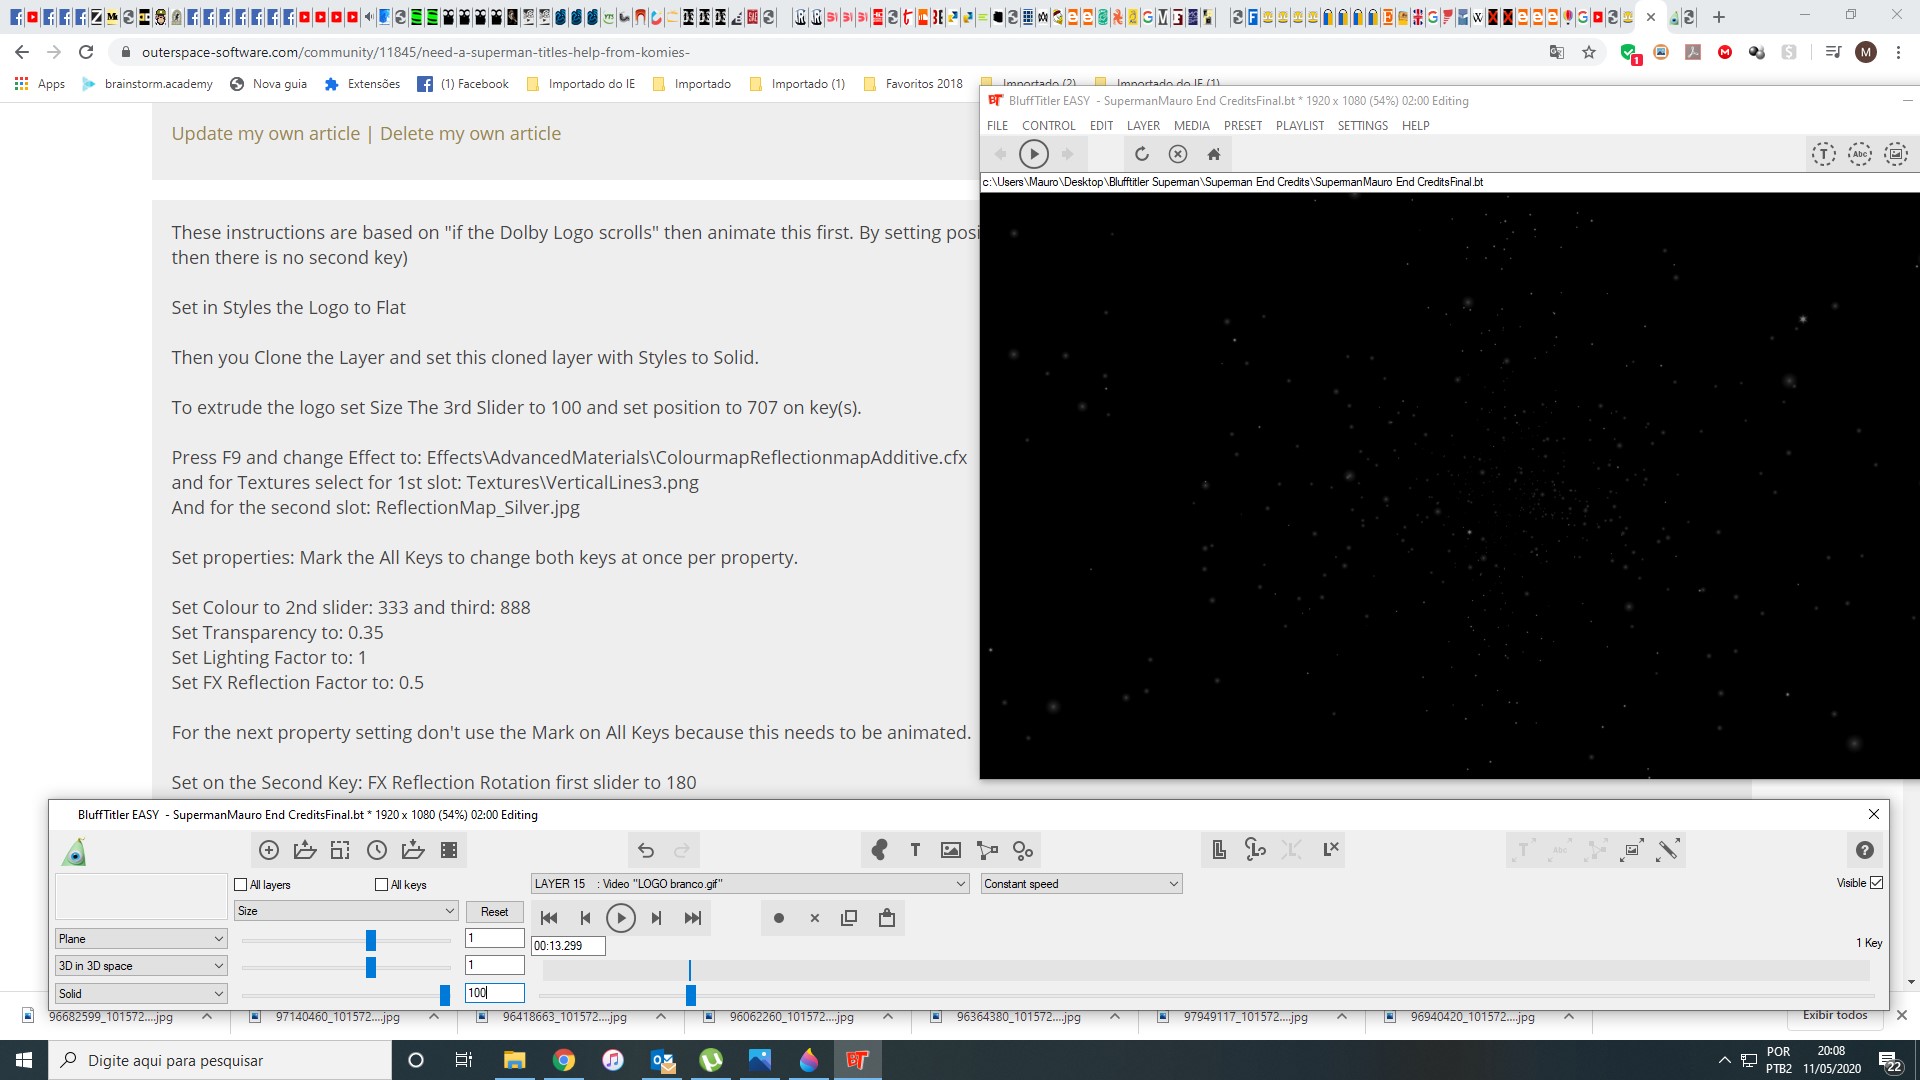Viewport: 1920px width, 1080px height.
Task: Undo the last edit in tool window
Action: (646, 850)
